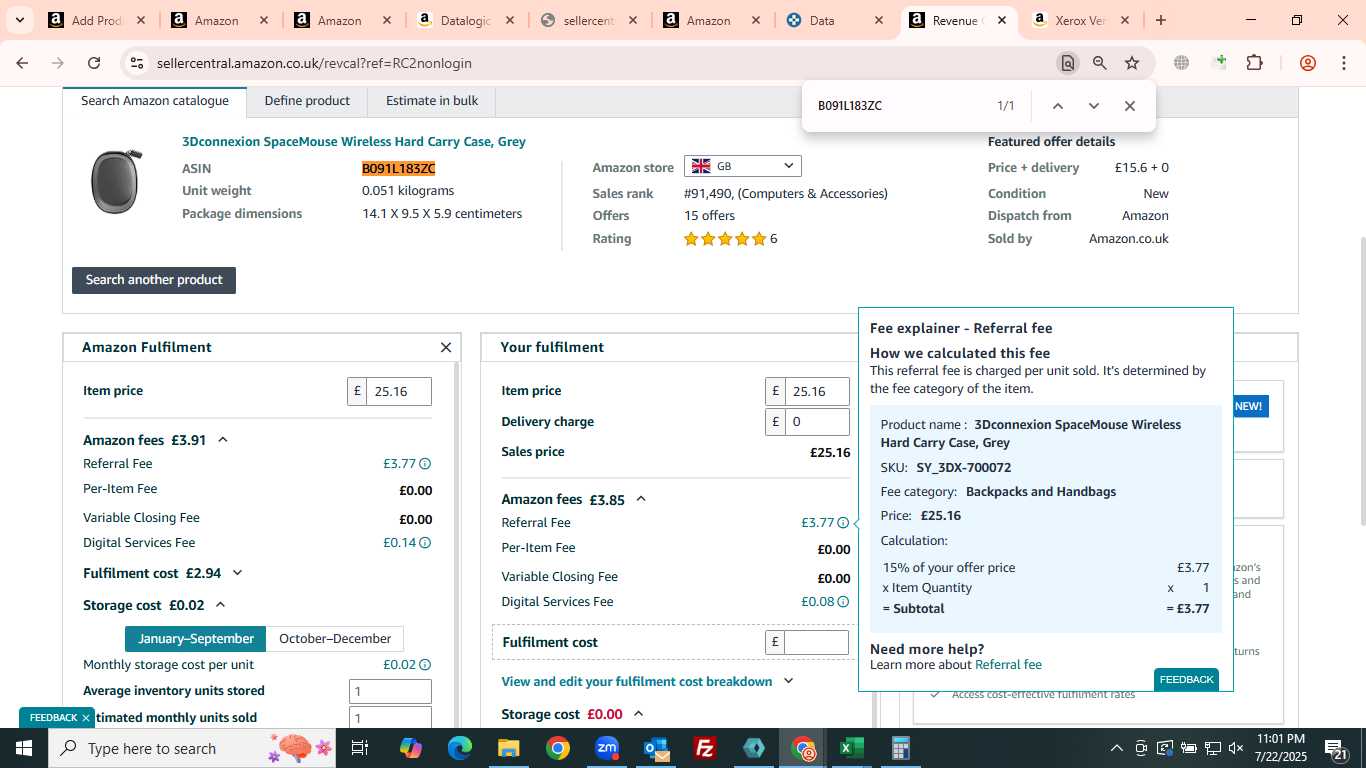Click the green FEEDBACK tab at the bottom
Image resolution: width=1366 pixels, height=768 pixels.
coord(53,718)
